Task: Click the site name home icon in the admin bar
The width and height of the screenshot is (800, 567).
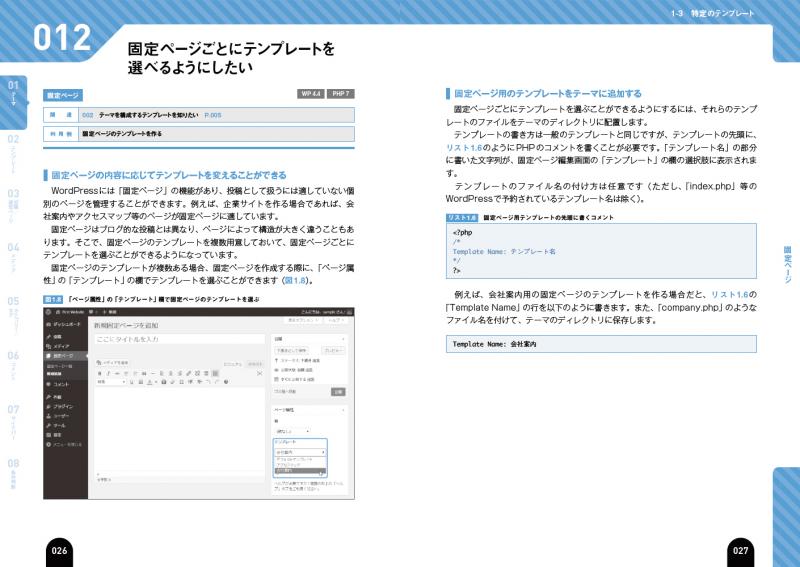Action: point(59,312)
